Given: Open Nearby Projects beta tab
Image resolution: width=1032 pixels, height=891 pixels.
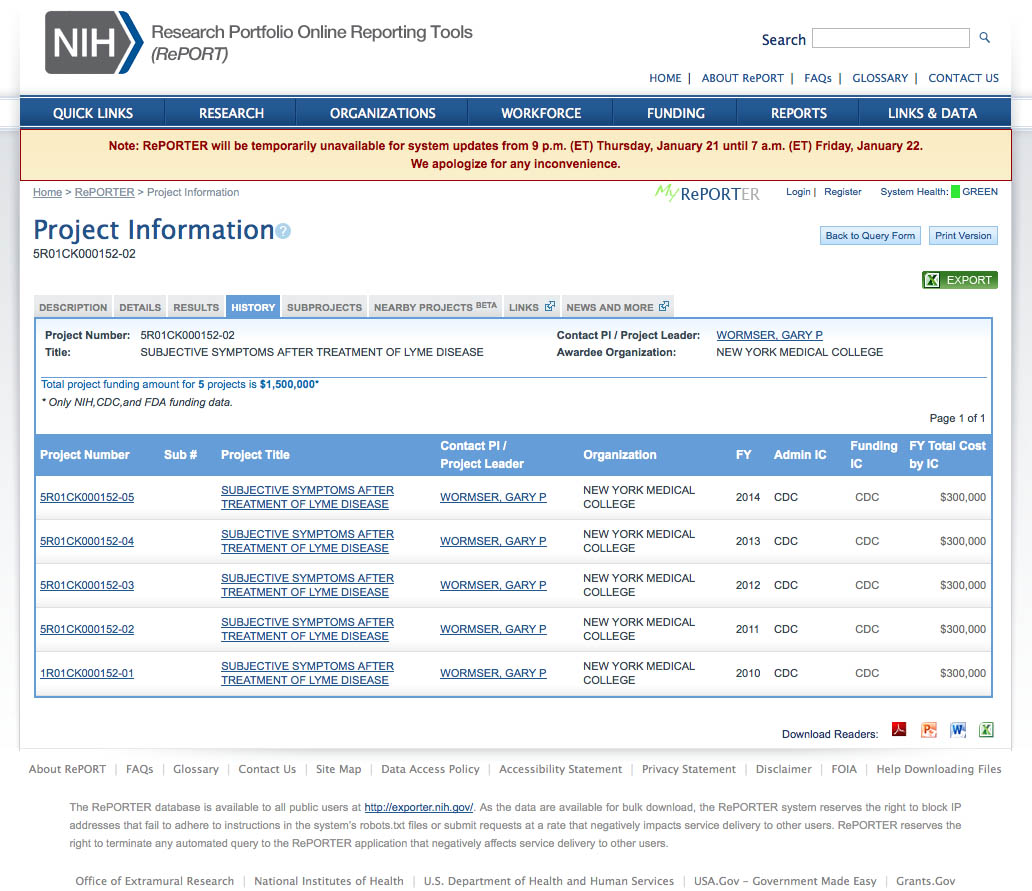Looking at the screenshot, I should click(x=435, y=307).
